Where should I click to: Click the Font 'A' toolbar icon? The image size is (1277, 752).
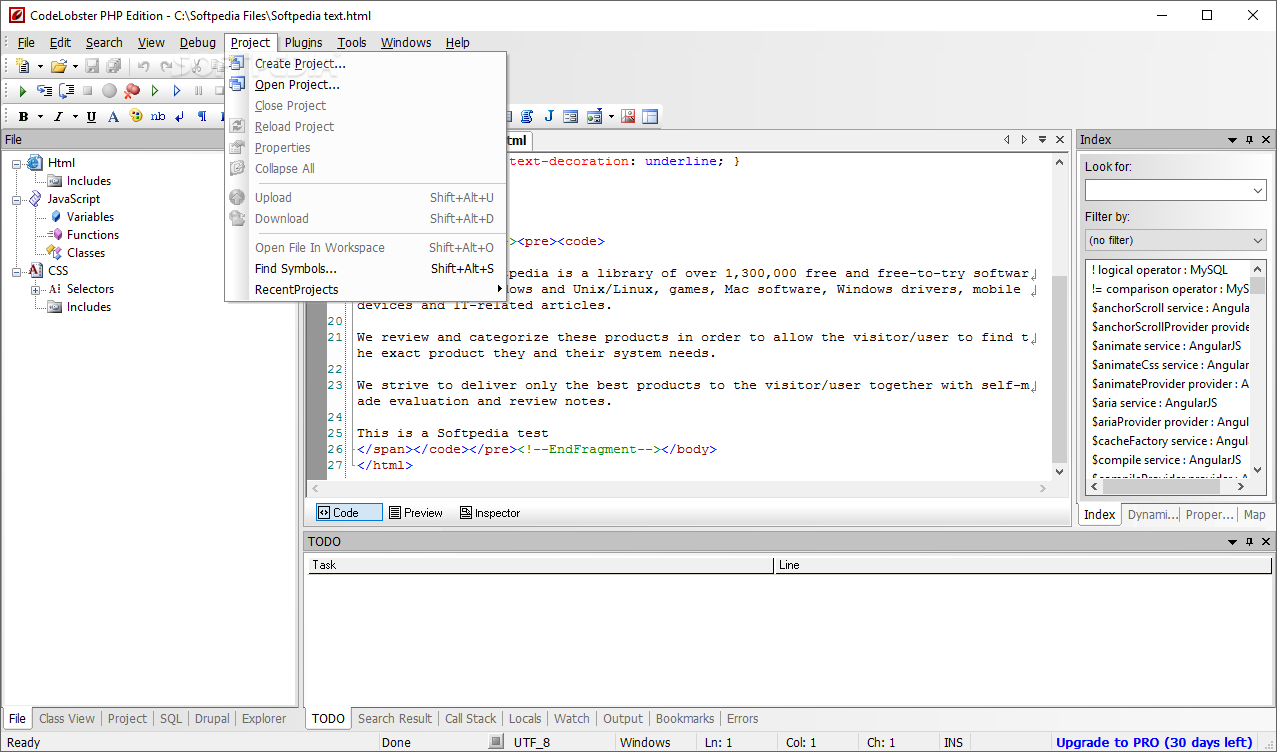coord(113,117)
